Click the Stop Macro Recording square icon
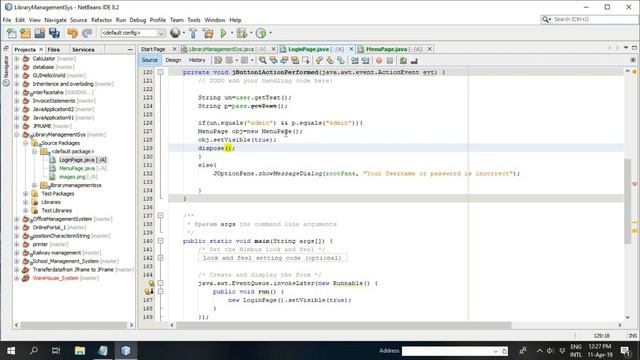The height and width of the screenshot is (360, 640). (390, 60)
